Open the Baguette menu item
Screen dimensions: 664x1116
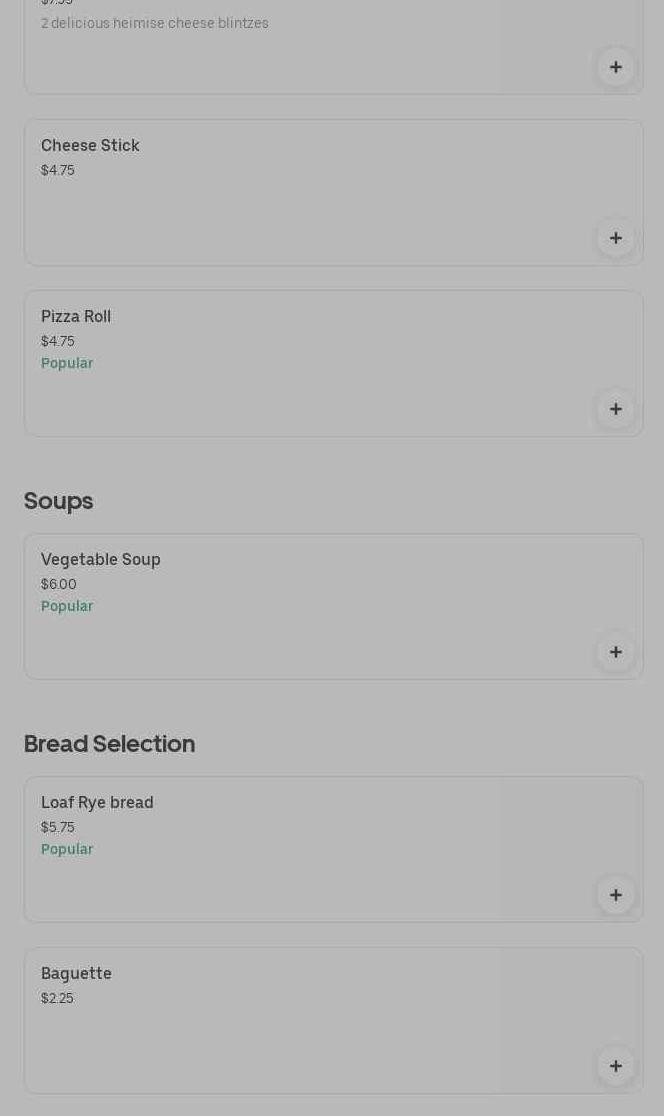click(x=76, y=974)
